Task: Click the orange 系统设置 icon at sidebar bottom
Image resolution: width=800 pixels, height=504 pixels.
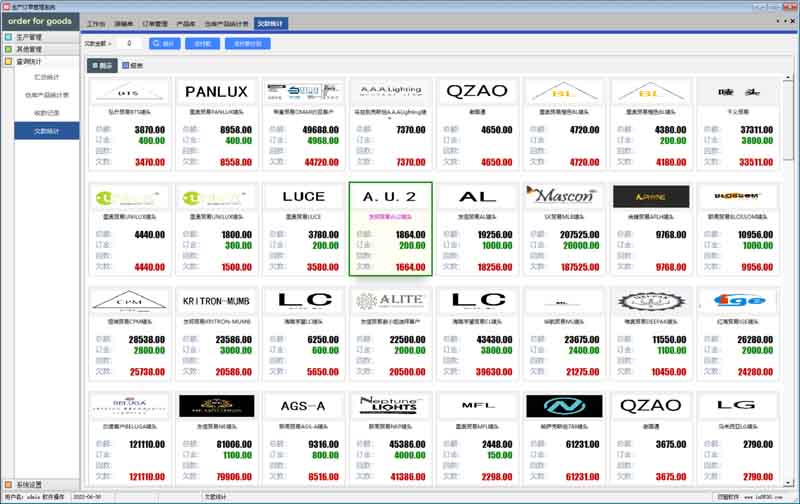Action: [x=8, y=485]
